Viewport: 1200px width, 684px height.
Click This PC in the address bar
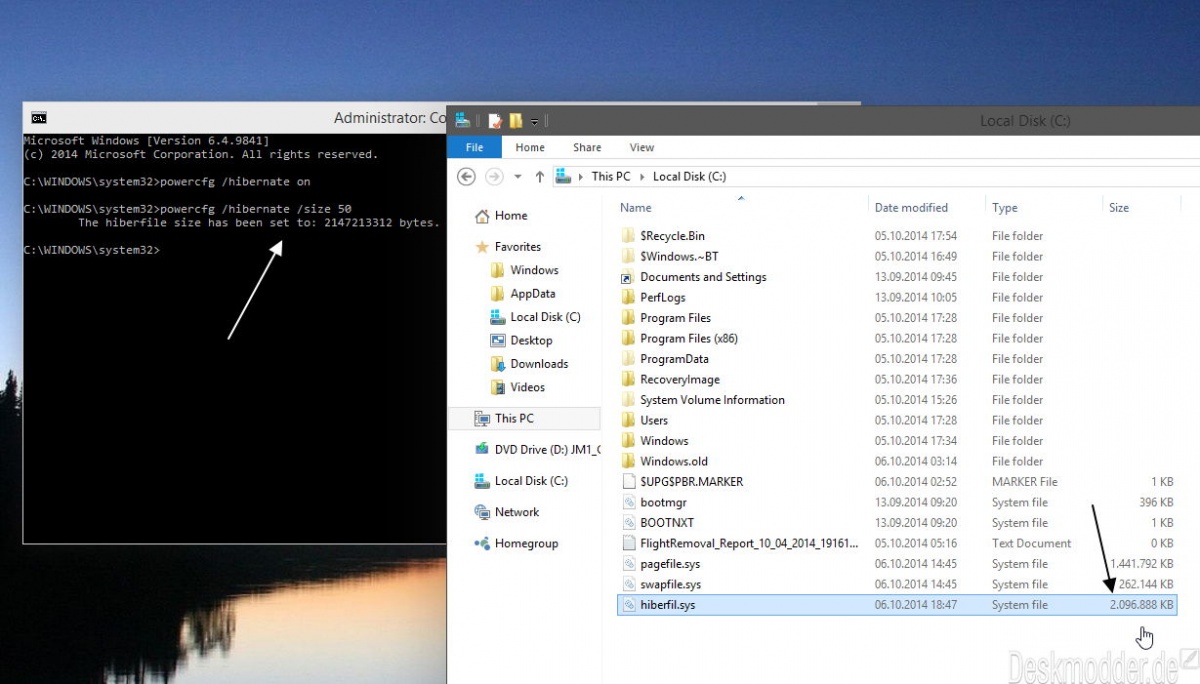[x=611, y=176]
